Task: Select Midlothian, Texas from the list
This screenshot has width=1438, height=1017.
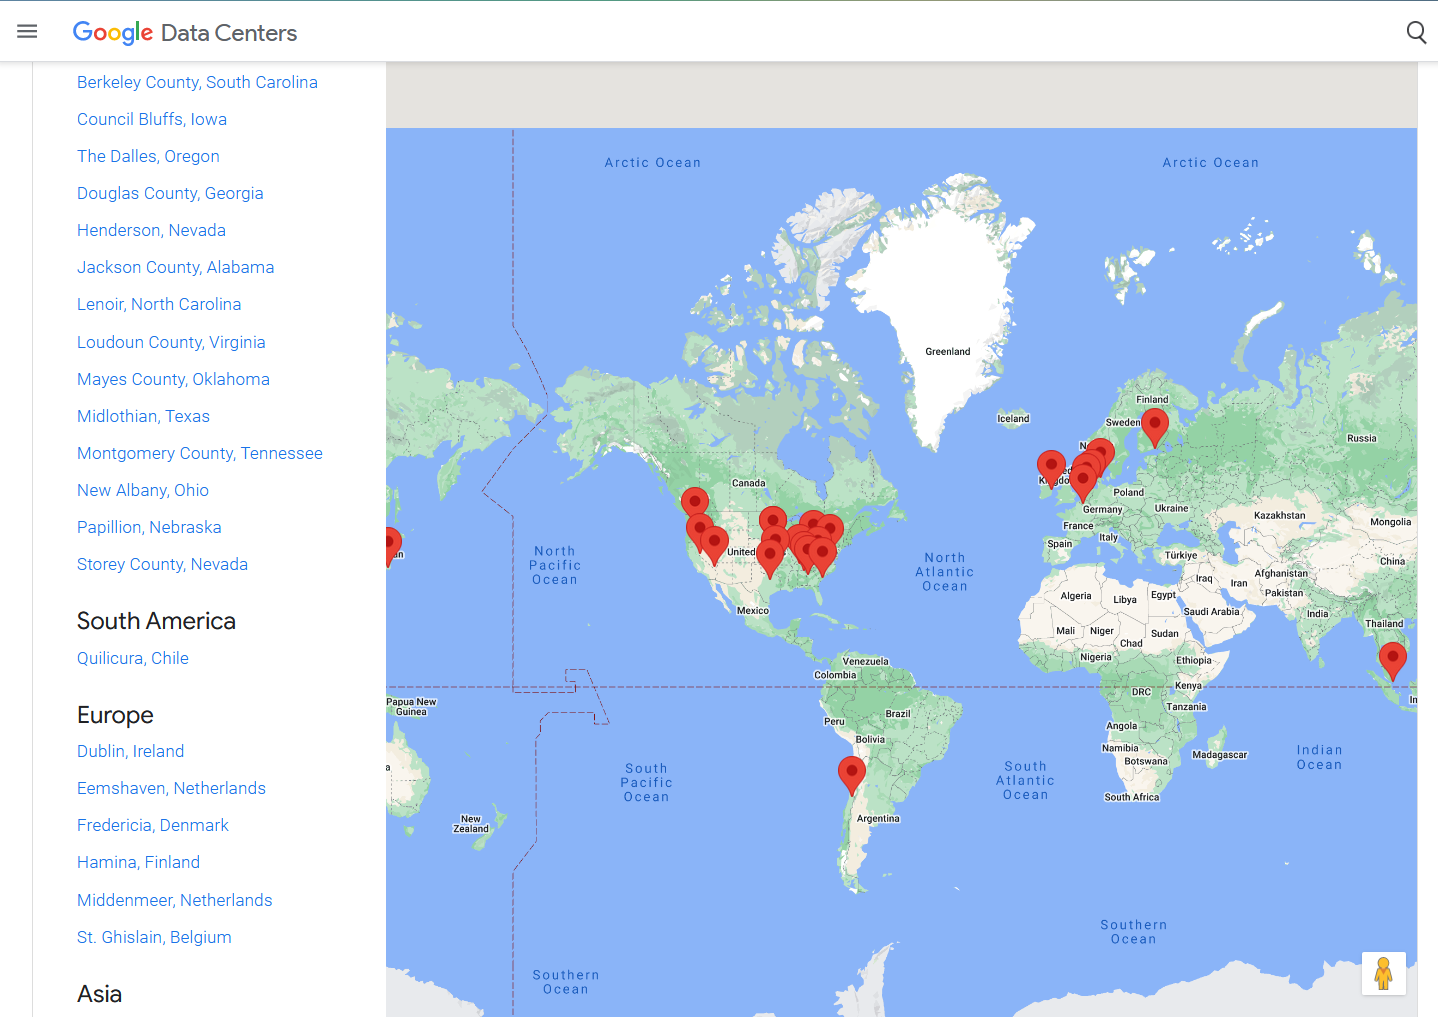Action: 143,416
